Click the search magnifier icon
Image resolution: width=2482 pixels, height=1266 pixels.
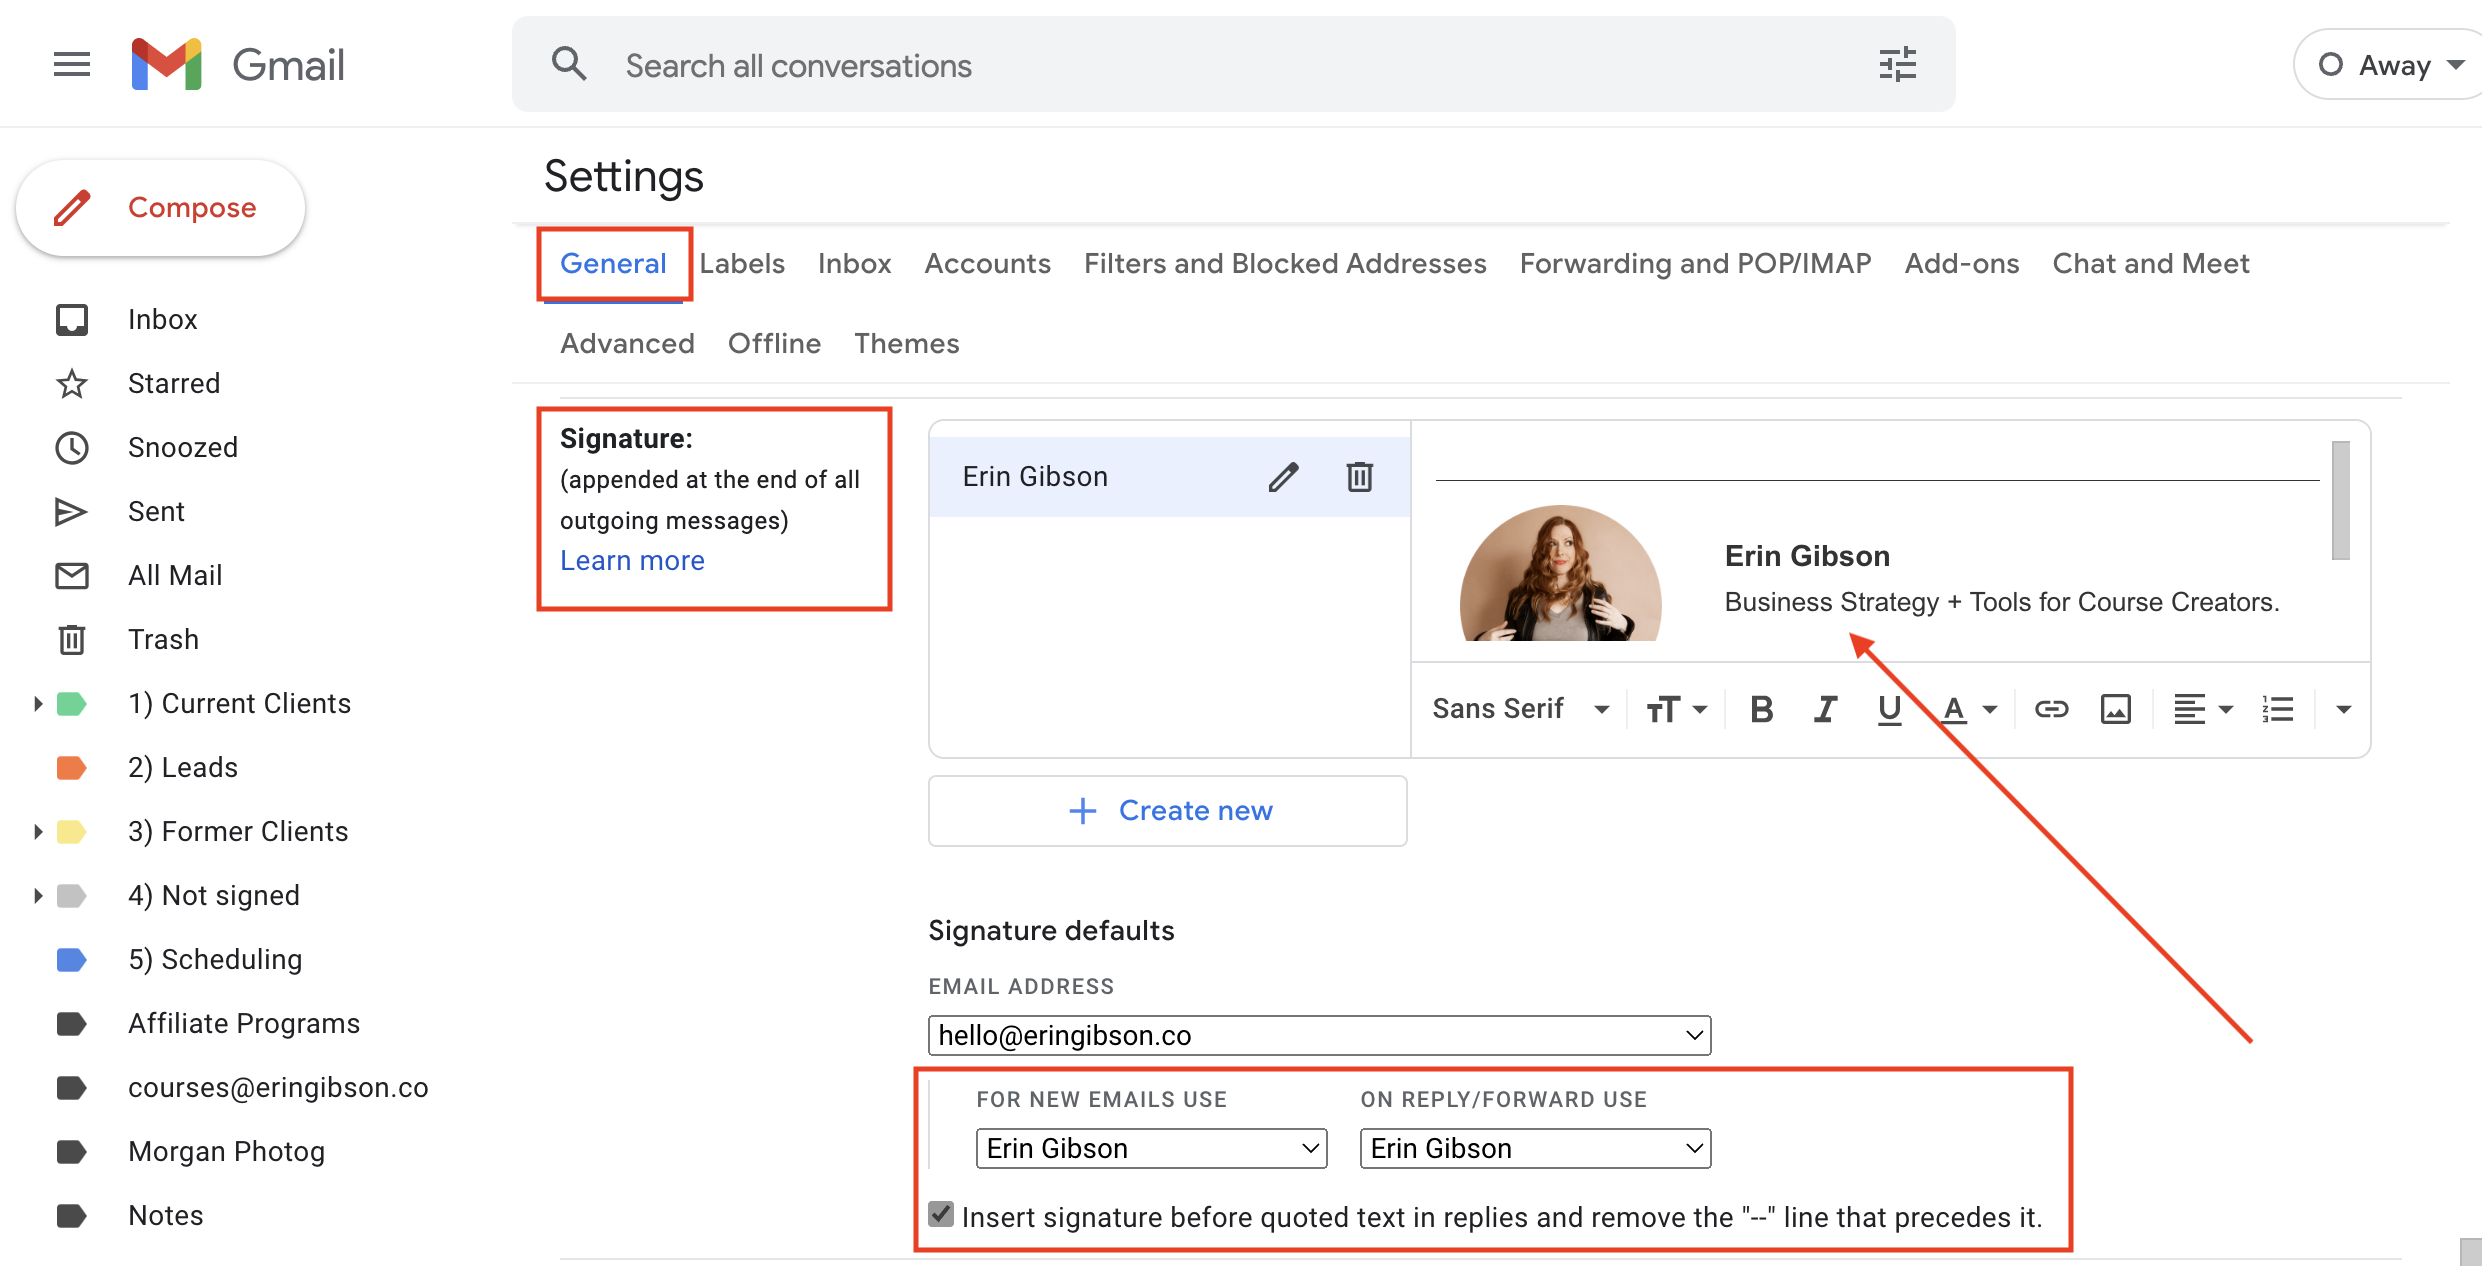pyautogui.click(x=569, y=65)
